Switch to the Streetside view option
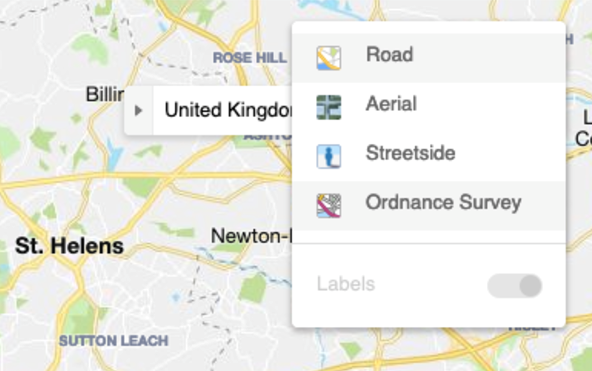Image resolution: width=592 pixels, height=371 pixels. [x=429, y=156]
